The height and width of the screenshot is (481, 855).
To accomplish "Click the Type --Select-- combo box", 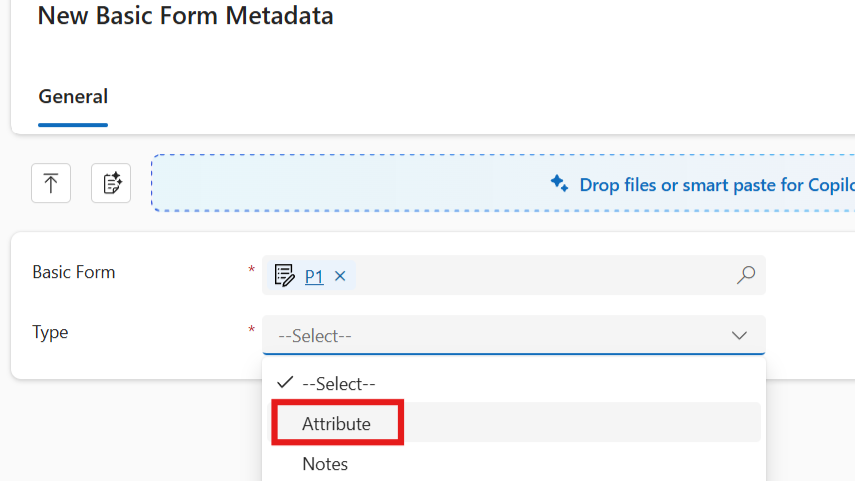I will click(x=500, y=336).
